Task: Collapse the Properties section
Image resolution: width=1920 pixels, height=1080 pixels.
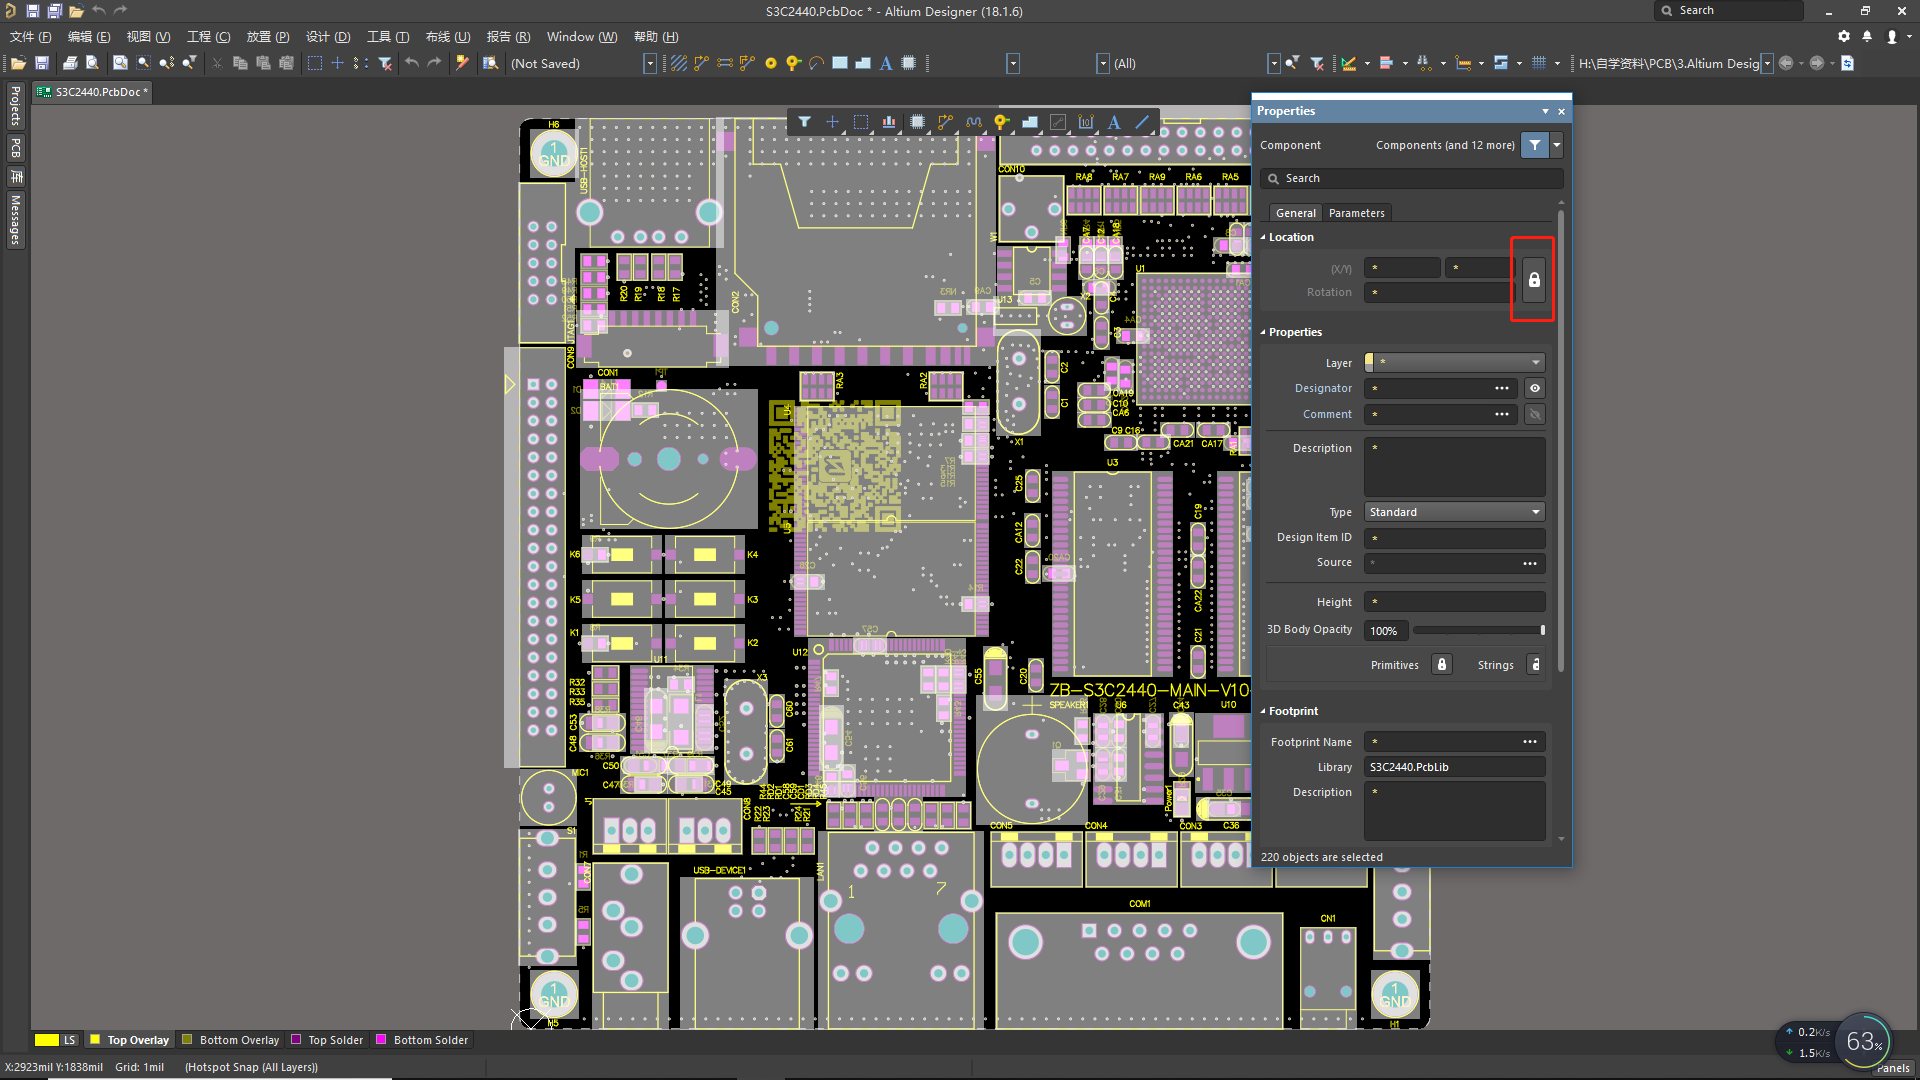Action: point(1263,332)
